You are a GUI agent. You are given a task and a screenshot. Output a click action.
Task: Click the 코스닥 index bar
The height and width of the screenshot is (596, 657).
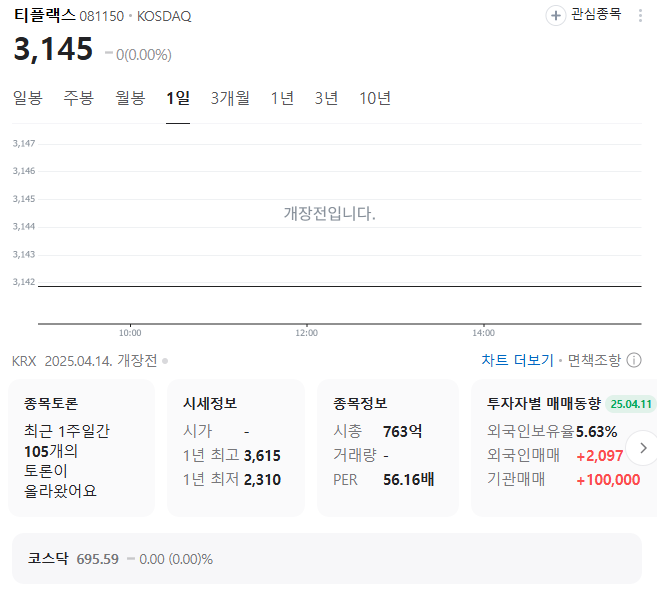tap(327, 559)
